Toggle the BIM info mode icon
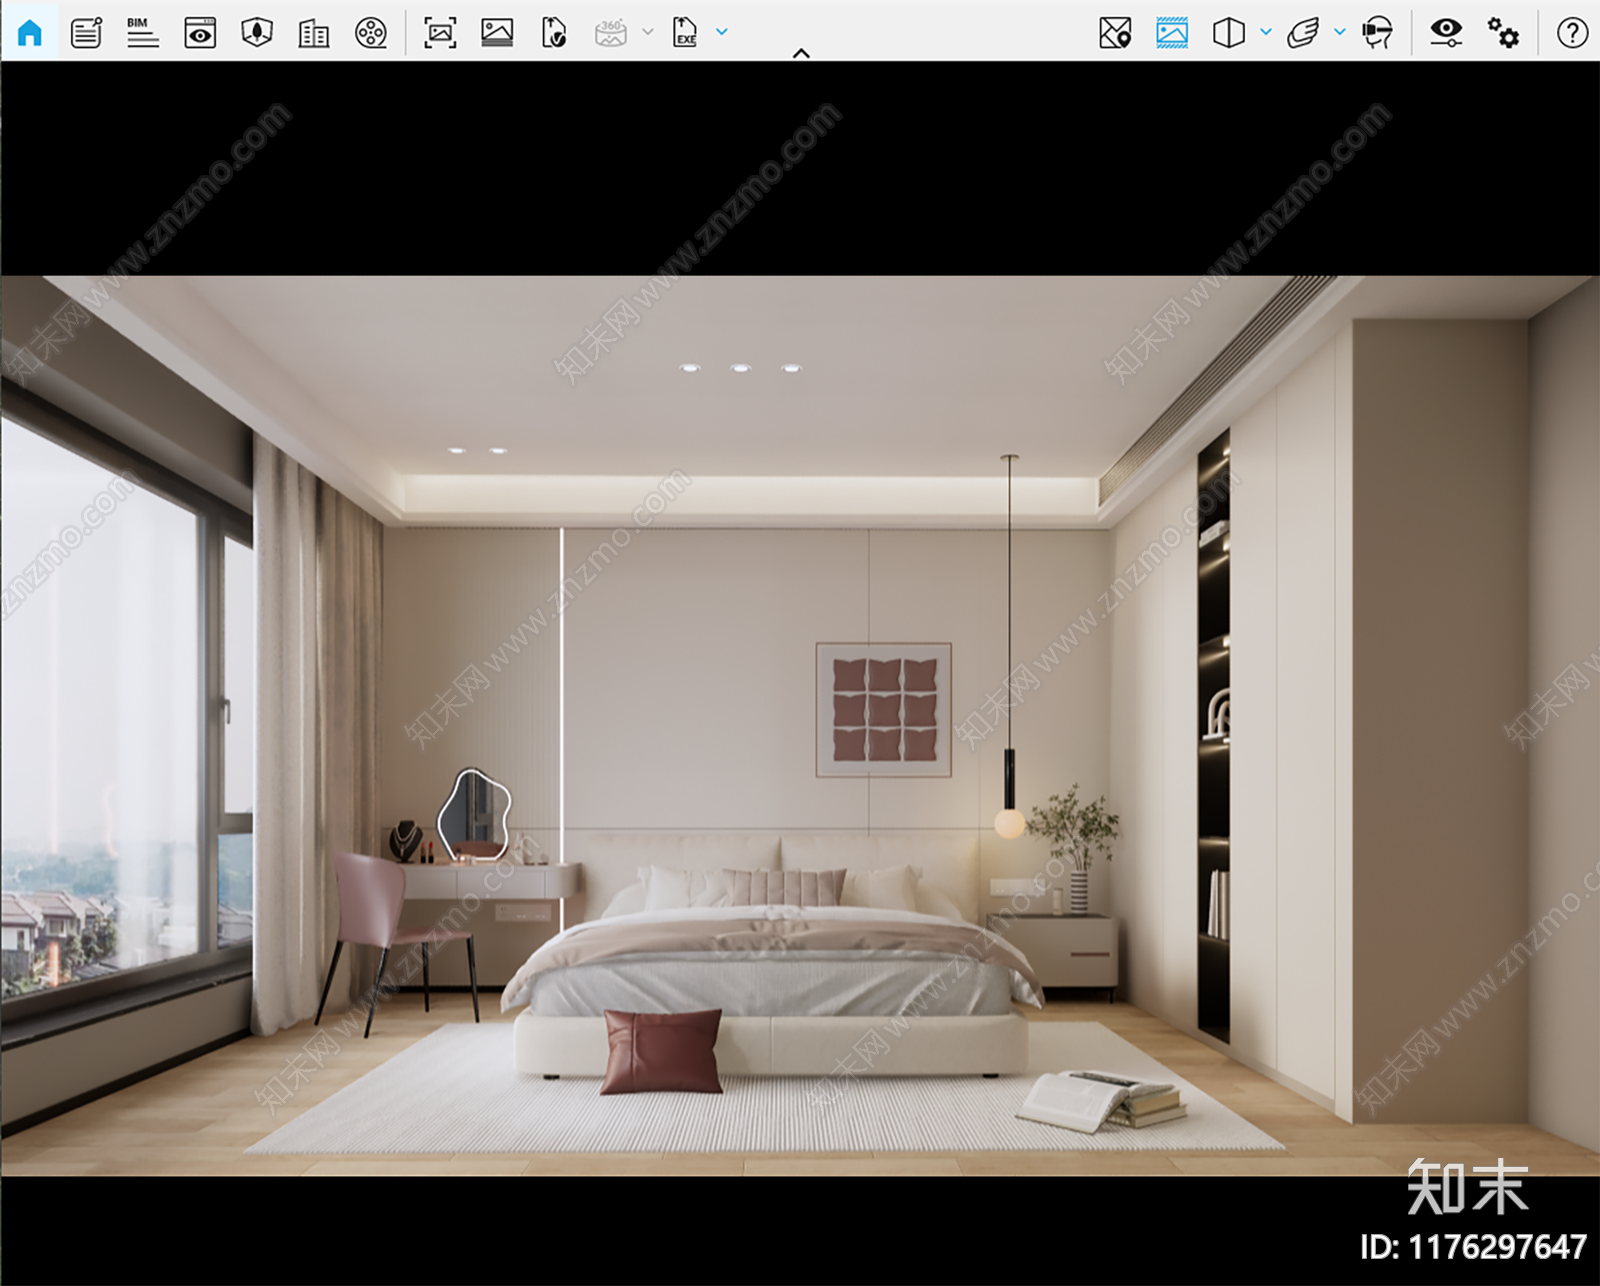The height and width of the screenshot is (1286, 1600). (x=143, y=33)
